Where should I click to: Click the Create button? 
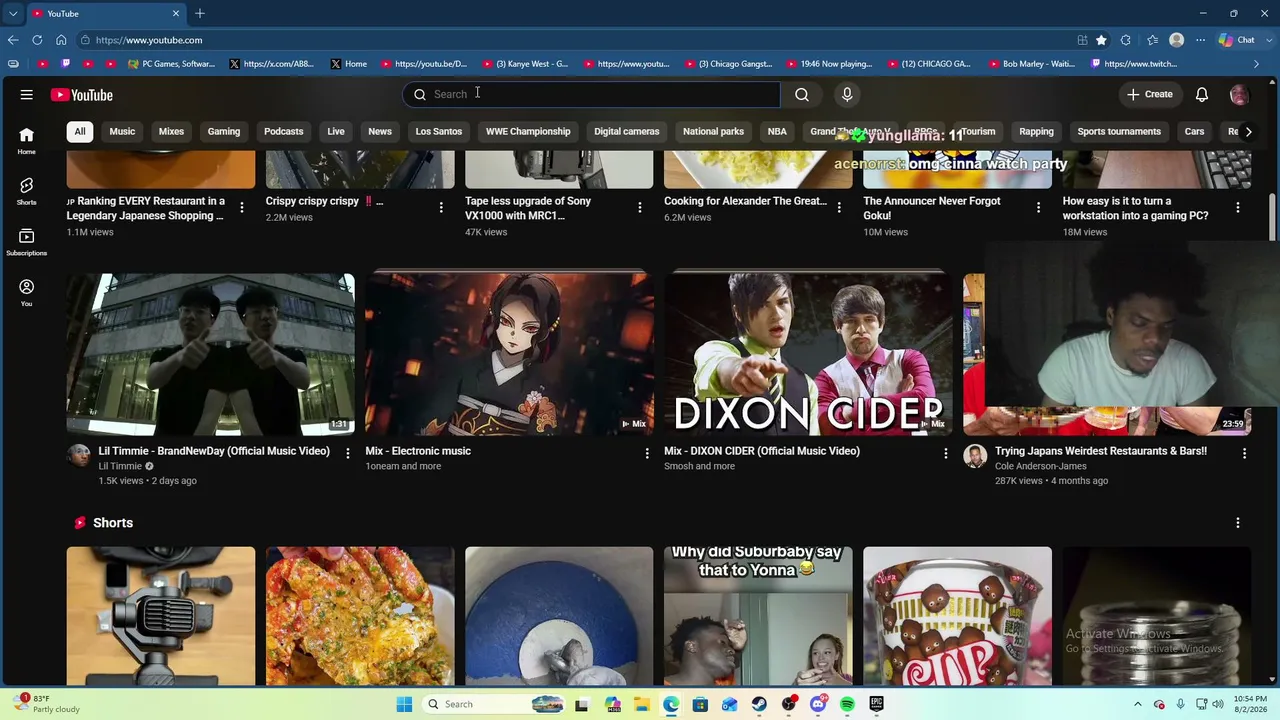click(x=1150, y=94)
